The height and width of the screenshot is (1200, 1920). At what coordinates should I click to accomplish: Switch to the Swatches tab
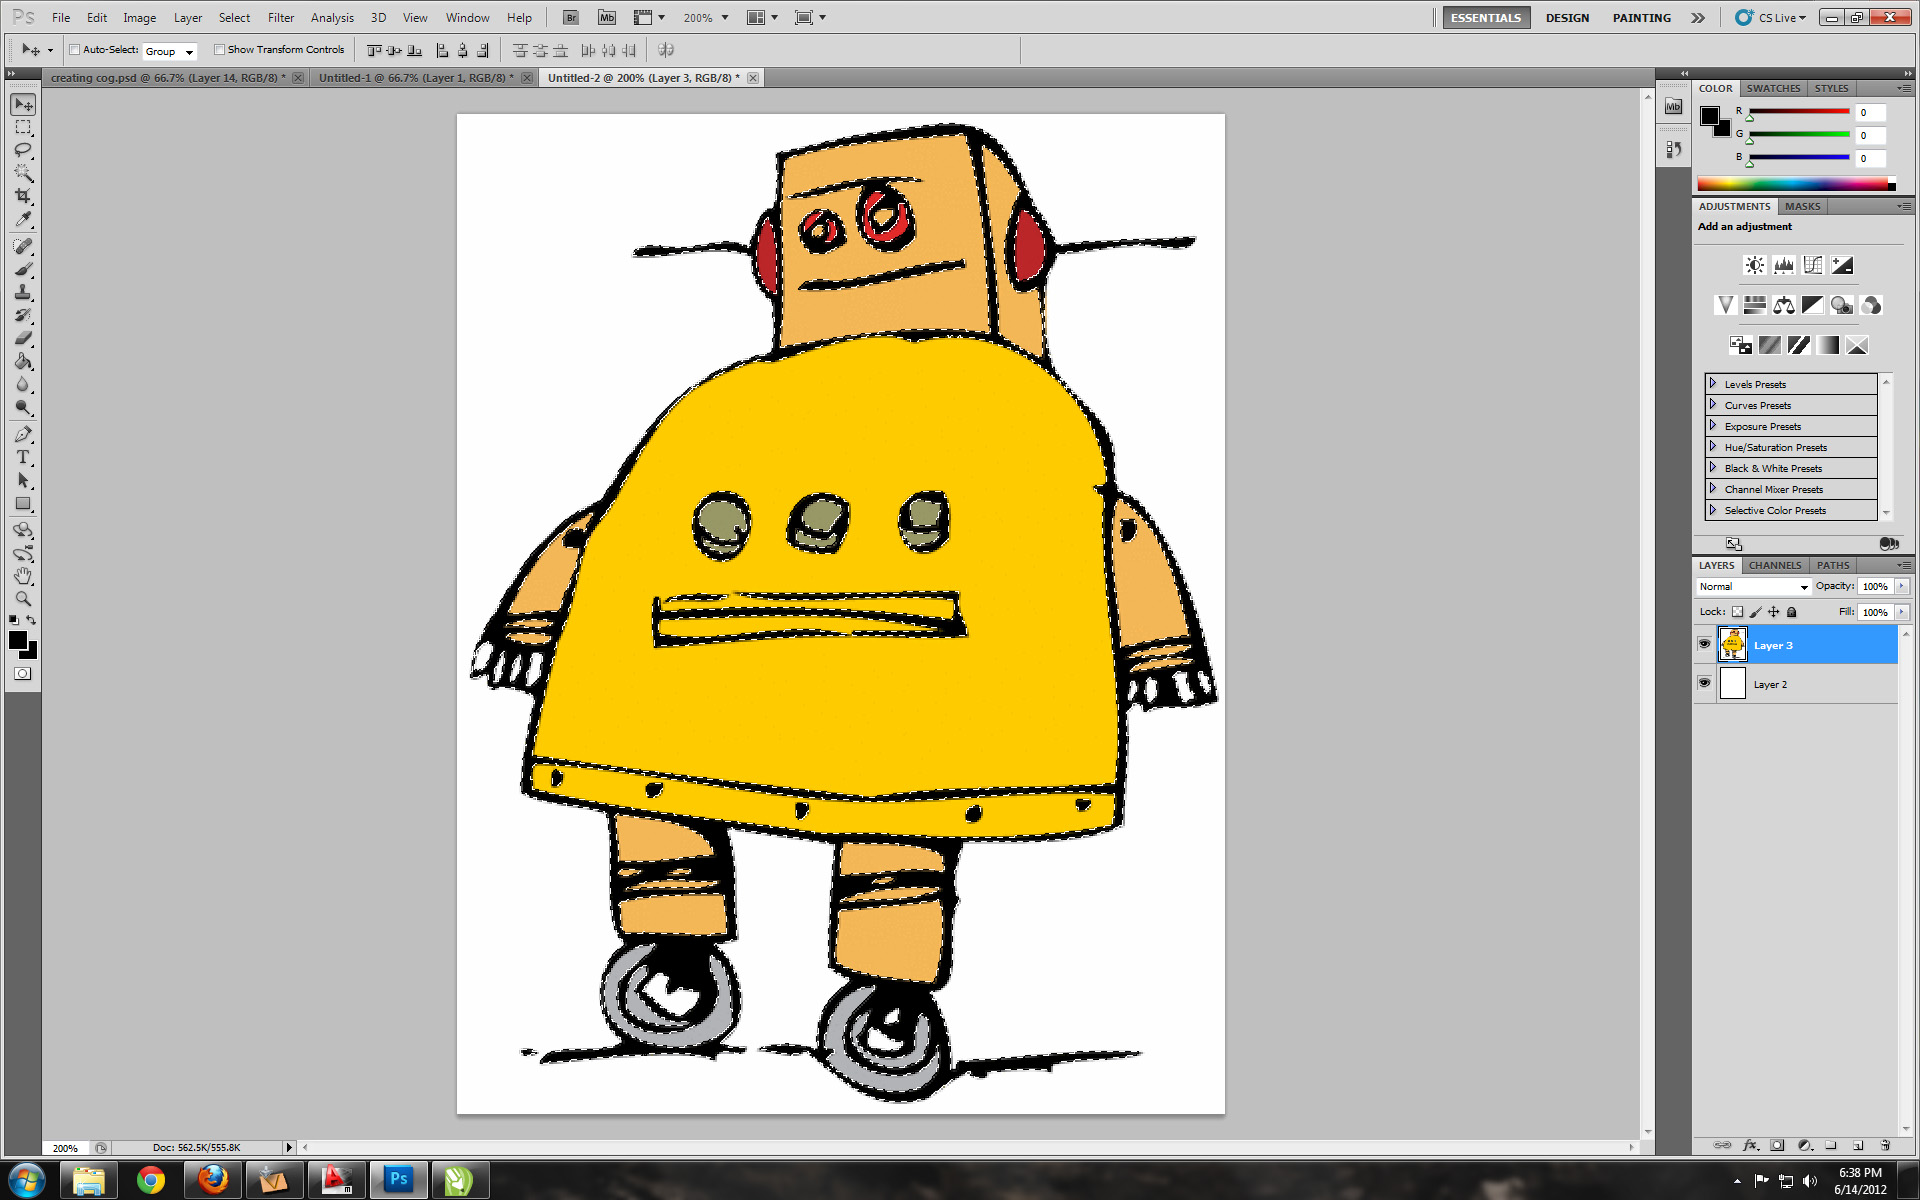coord(1773,88)
